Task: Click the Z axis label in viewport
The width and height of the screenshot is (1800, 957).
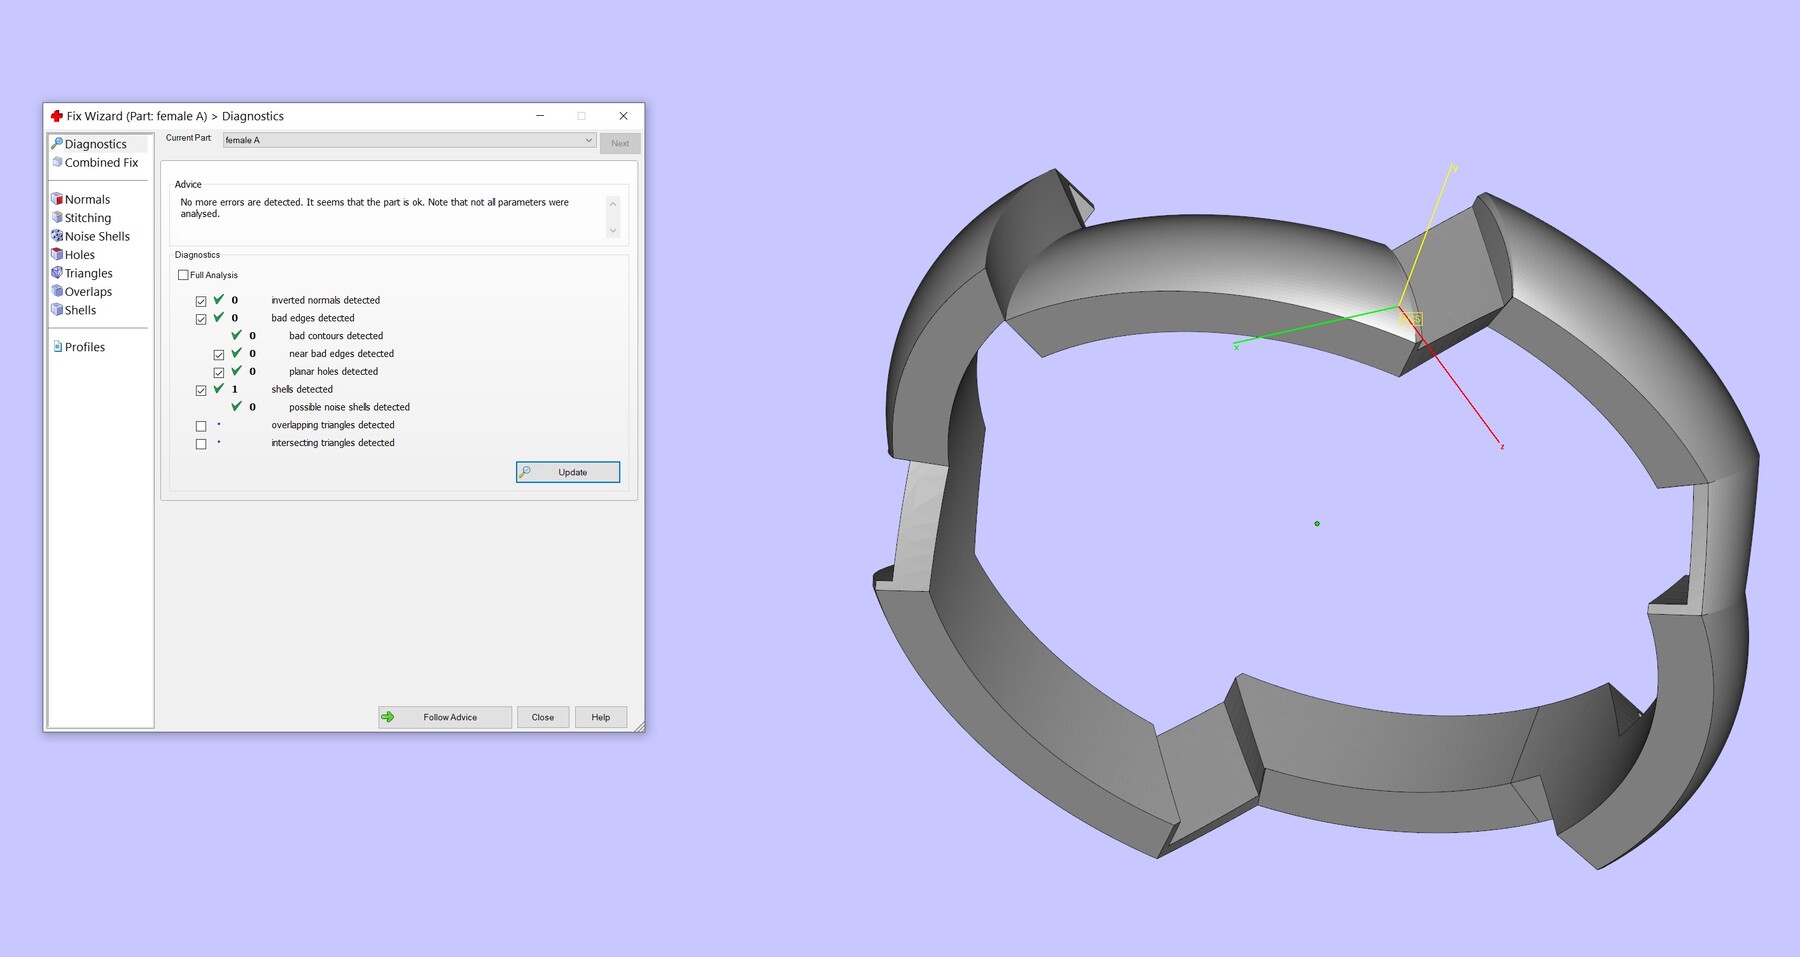Action: click(x=1502, y=447)
